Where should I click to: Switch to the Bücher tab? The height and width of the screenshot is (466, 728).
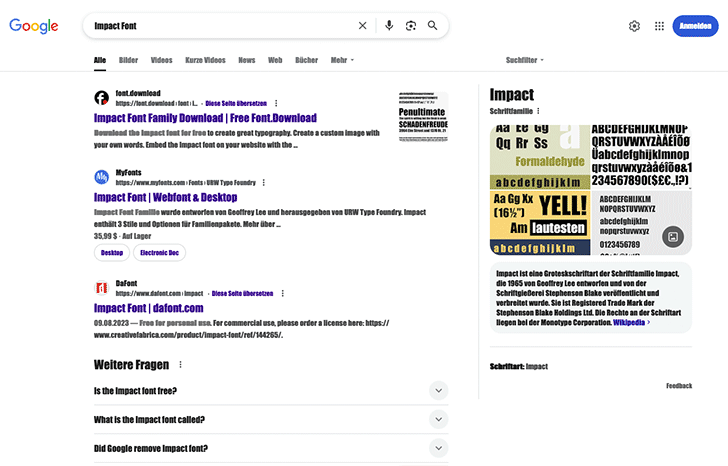point(306,60)
